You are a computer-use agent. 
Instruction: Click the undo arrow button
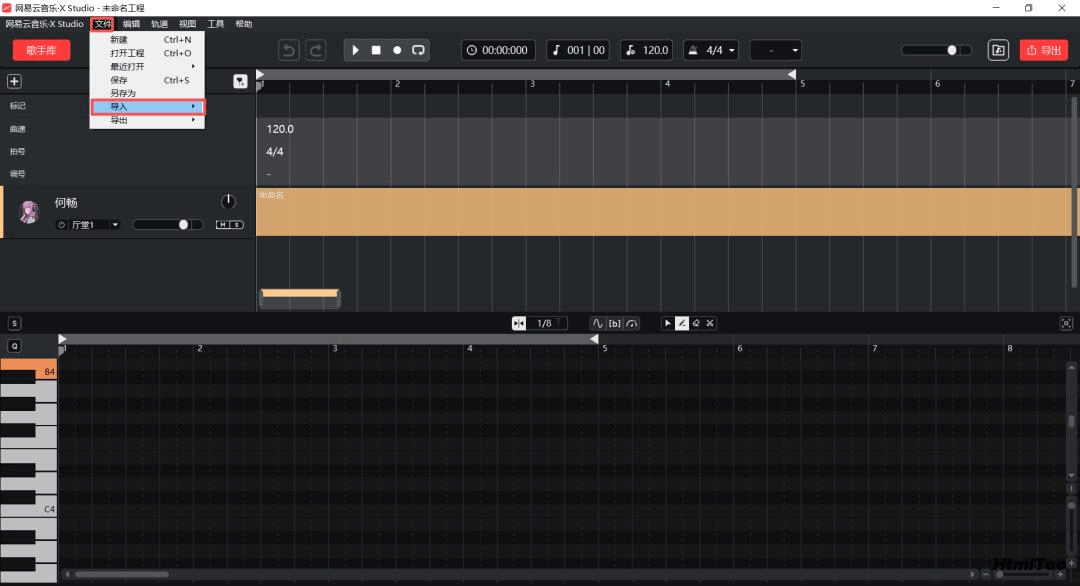pos(289,50)
